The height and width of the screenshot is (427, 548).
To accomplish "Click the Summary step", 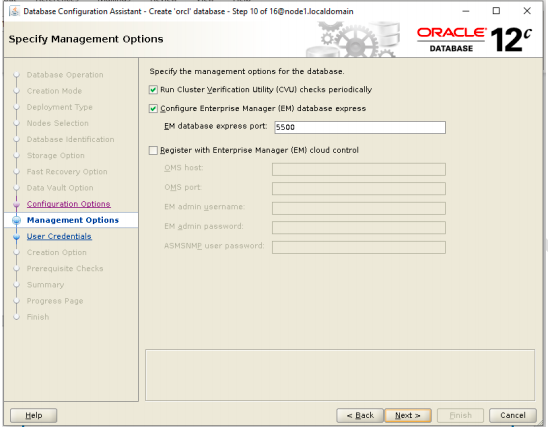I will [x=45, y=285].
